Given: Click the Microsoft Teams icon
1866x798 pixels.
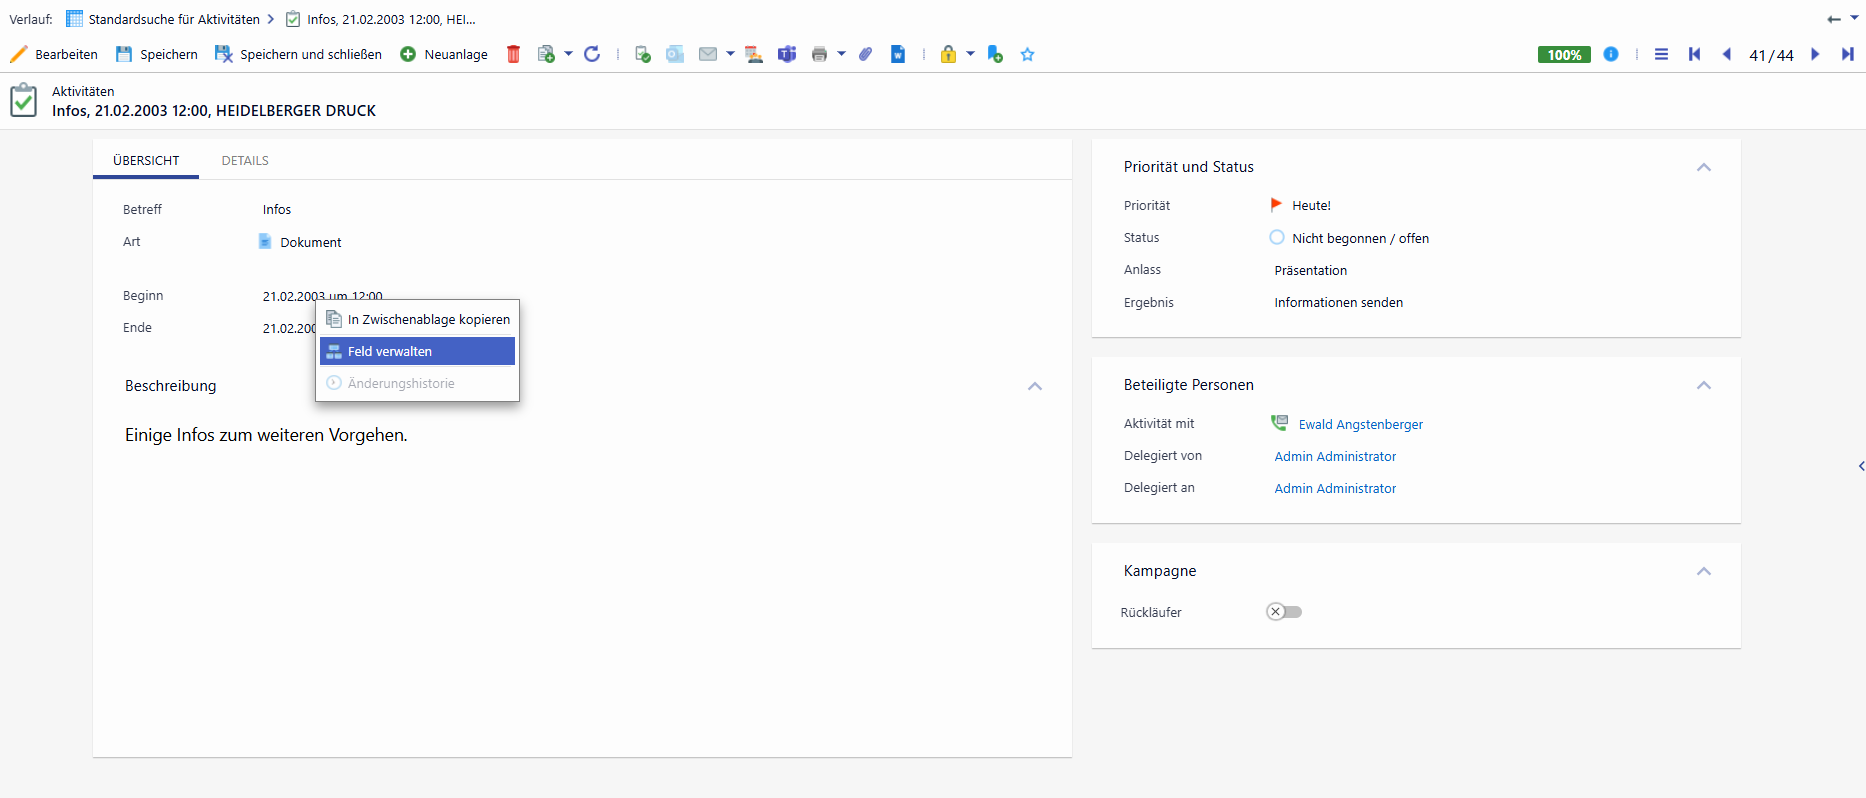Looking at the screenshot, I should click(x=787, y=54).
